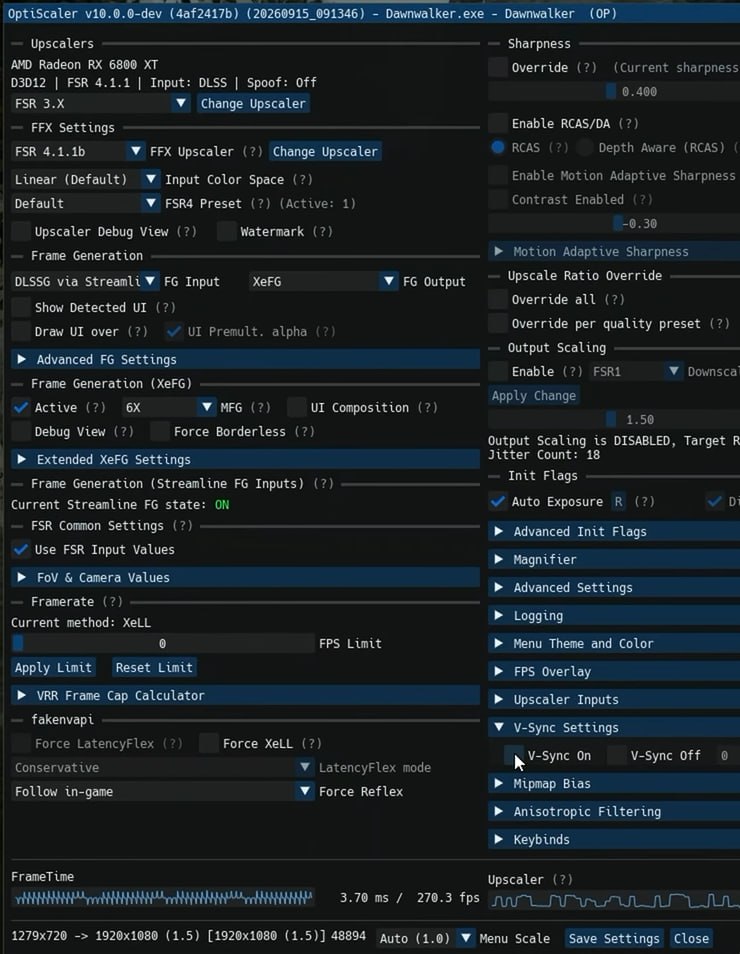740x954 pixels.
Task: Click the 1.50 output scaling slider
Action: point(614,419)
